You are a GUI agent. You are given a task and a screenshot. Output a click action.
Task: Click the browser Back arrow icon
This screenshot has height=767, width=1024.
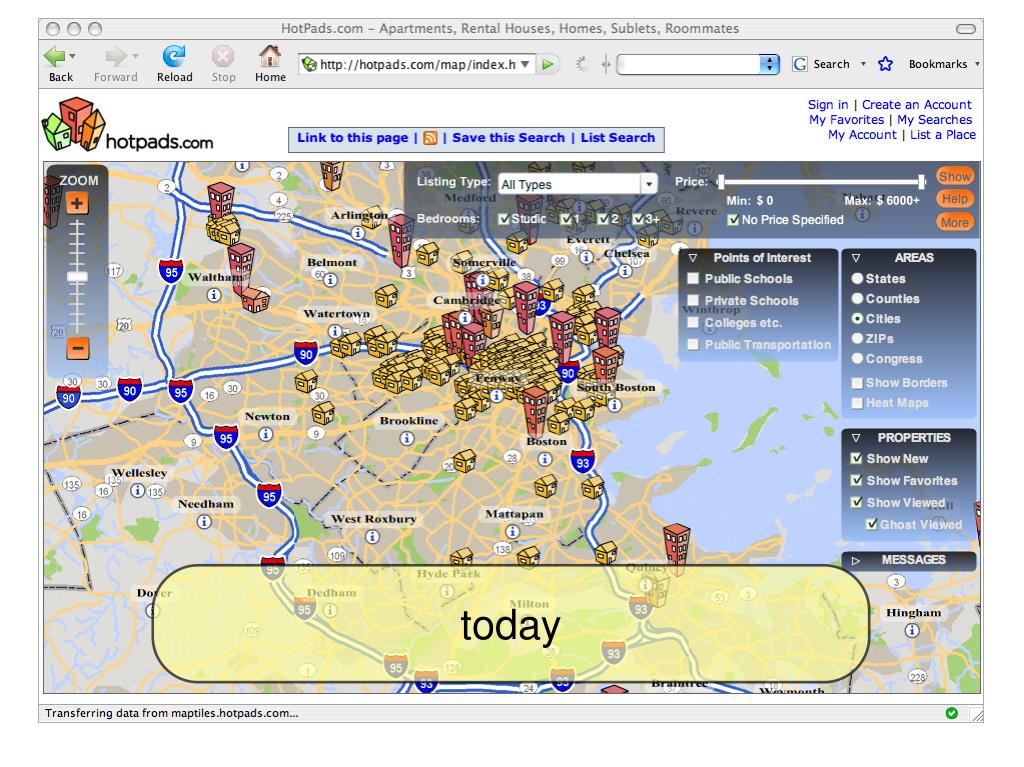[x=55, y=57]
